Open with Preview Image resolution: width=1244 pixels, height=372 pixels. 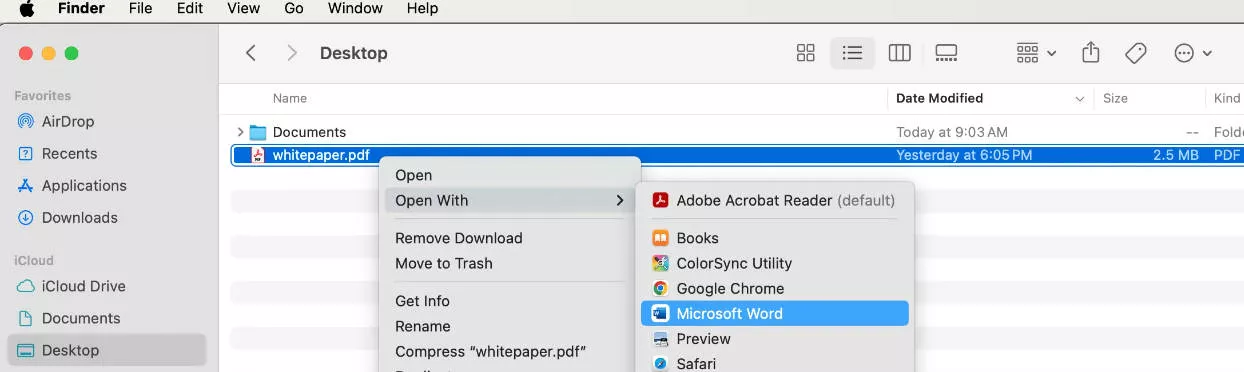click(x=775, y=338)
